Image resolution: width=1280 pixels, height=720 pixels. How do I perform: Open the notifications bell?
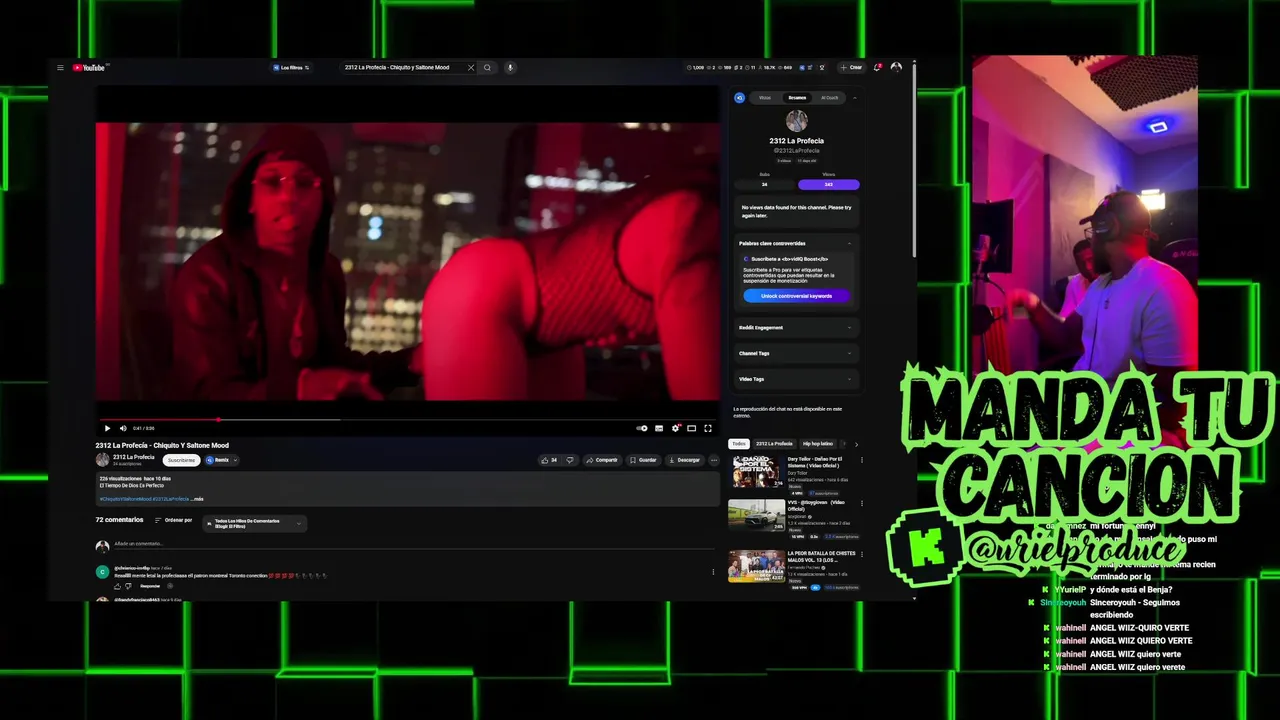click(x=877, y=68)
